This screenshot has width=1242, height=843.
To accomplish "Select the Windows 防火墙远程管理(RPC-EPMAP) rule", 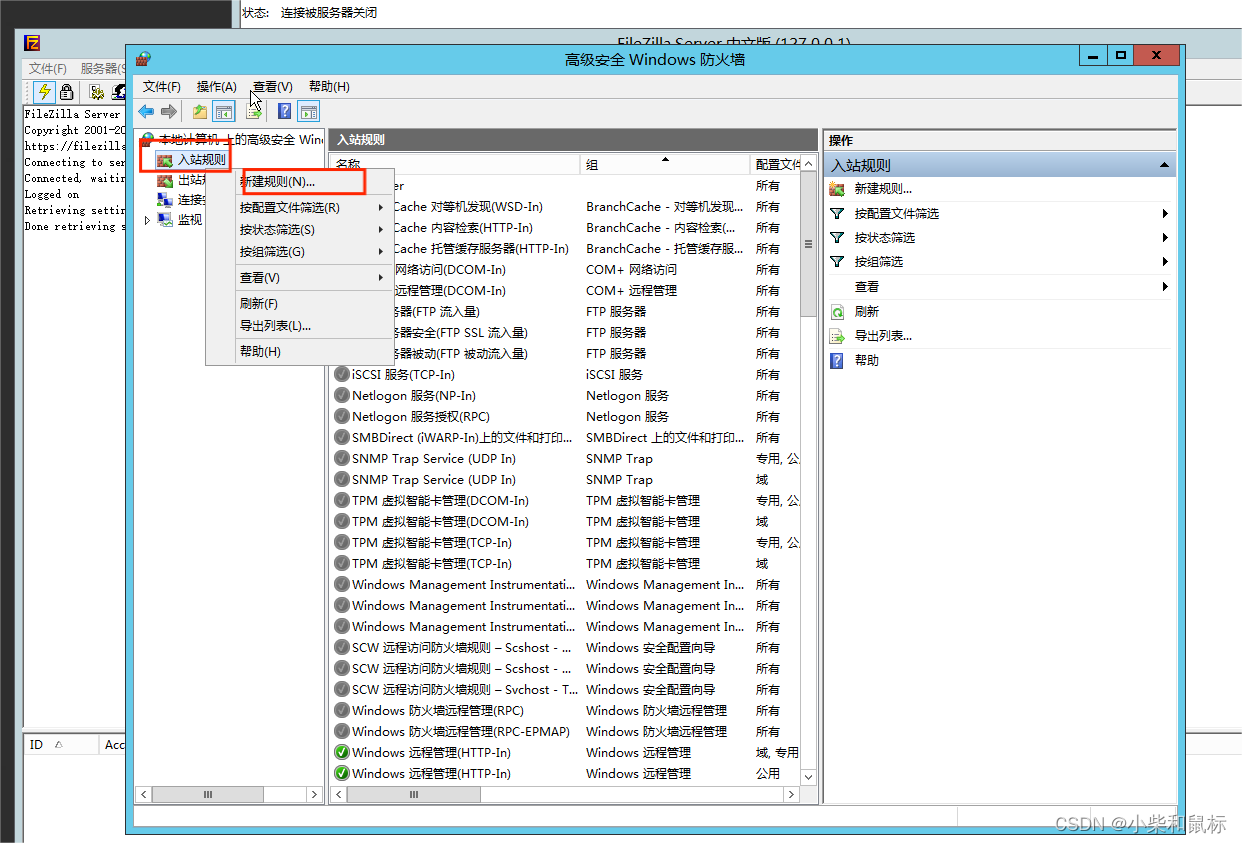I will pos(567,732).
